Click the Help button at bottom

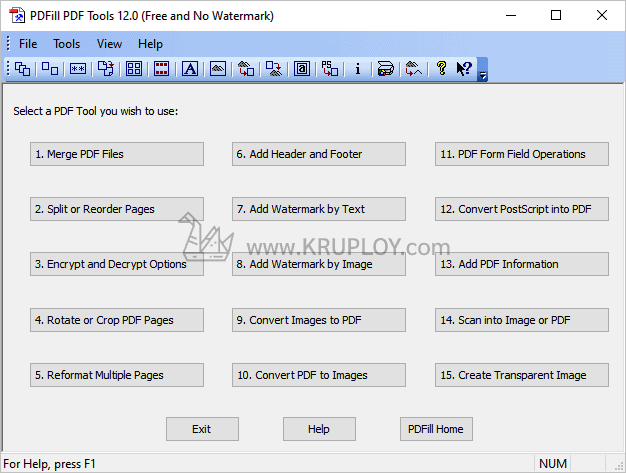319,429
